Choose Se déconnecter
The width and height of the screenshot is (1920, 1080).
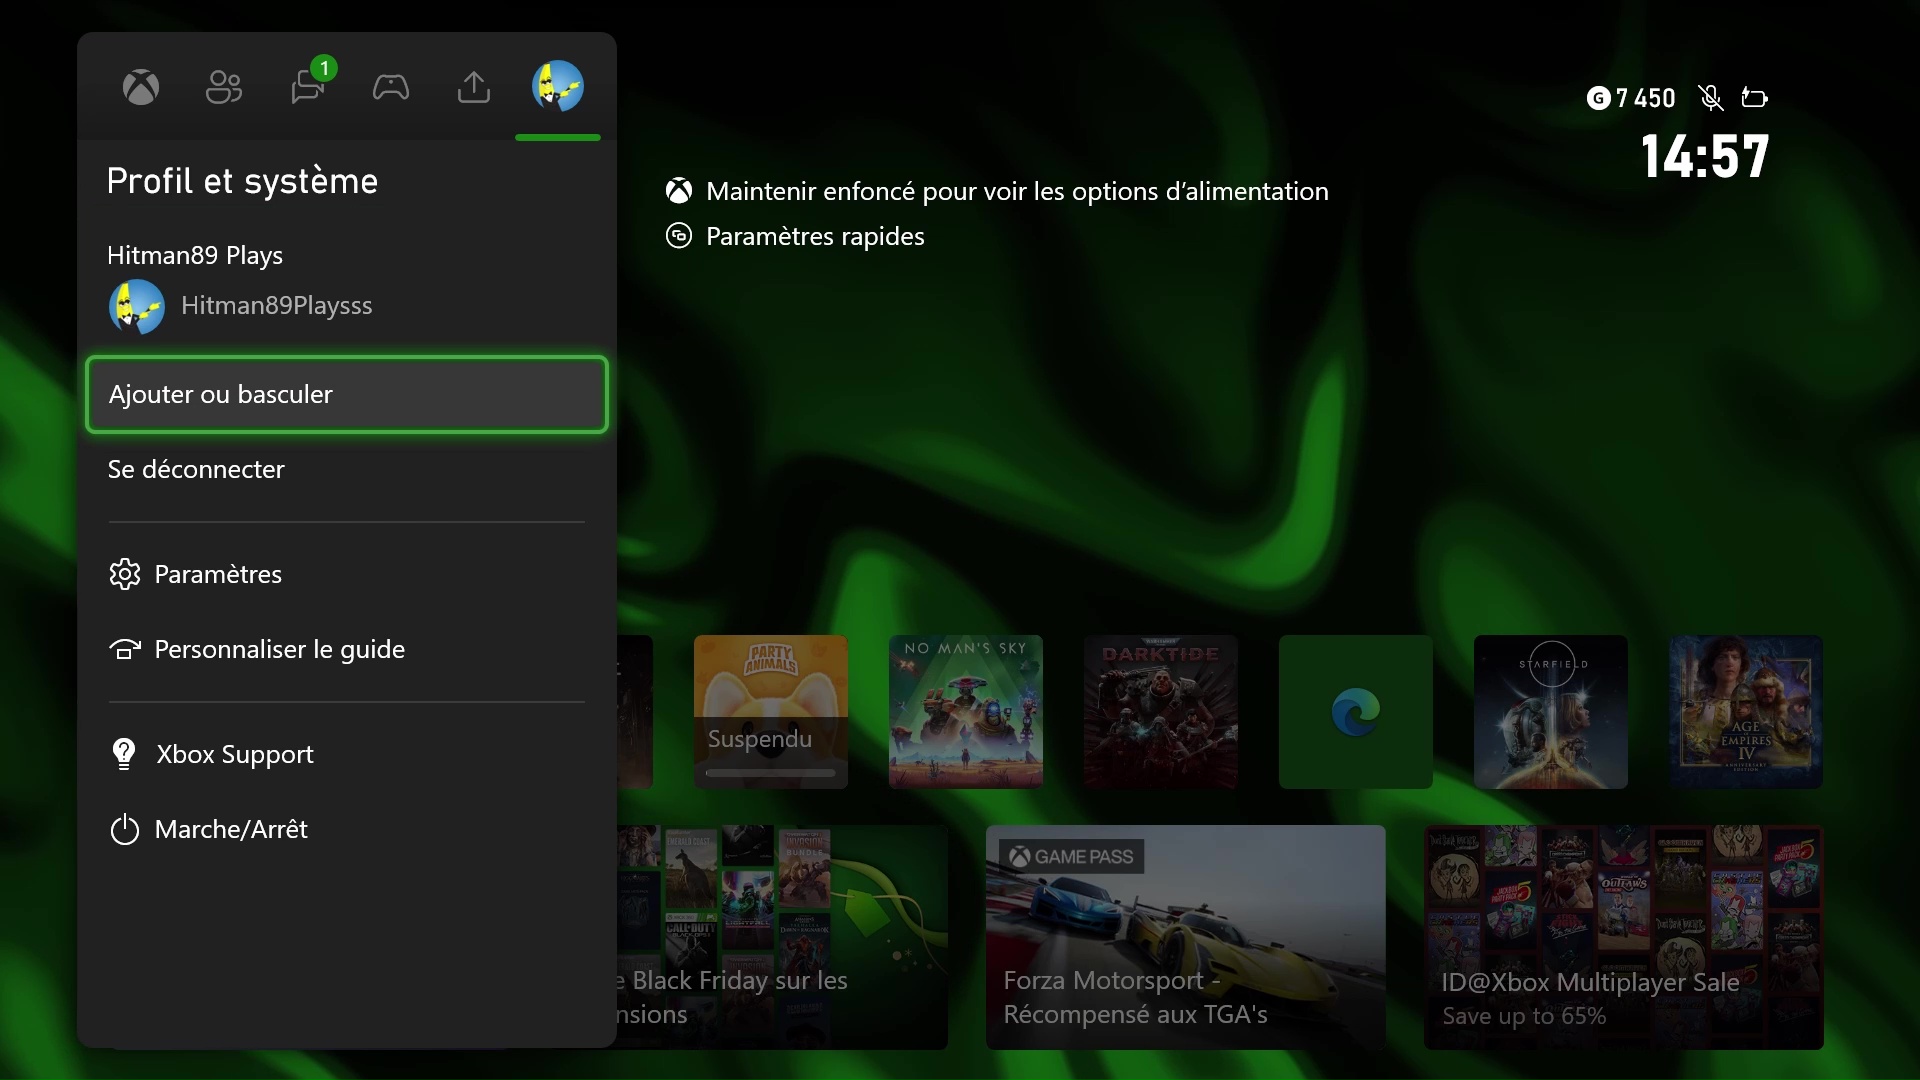click(347, 469)
